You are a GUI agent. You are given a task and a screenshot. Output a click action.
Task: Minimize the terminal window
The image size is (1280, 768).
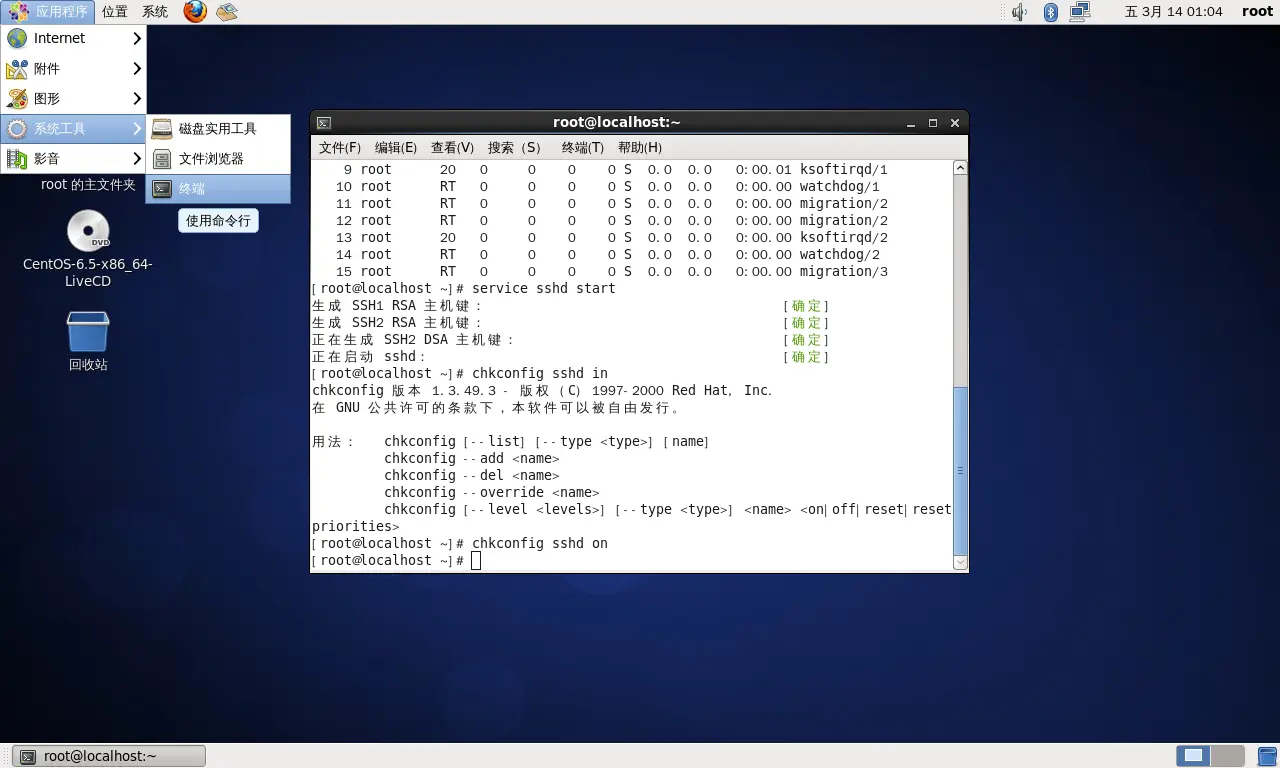point(911,123)
